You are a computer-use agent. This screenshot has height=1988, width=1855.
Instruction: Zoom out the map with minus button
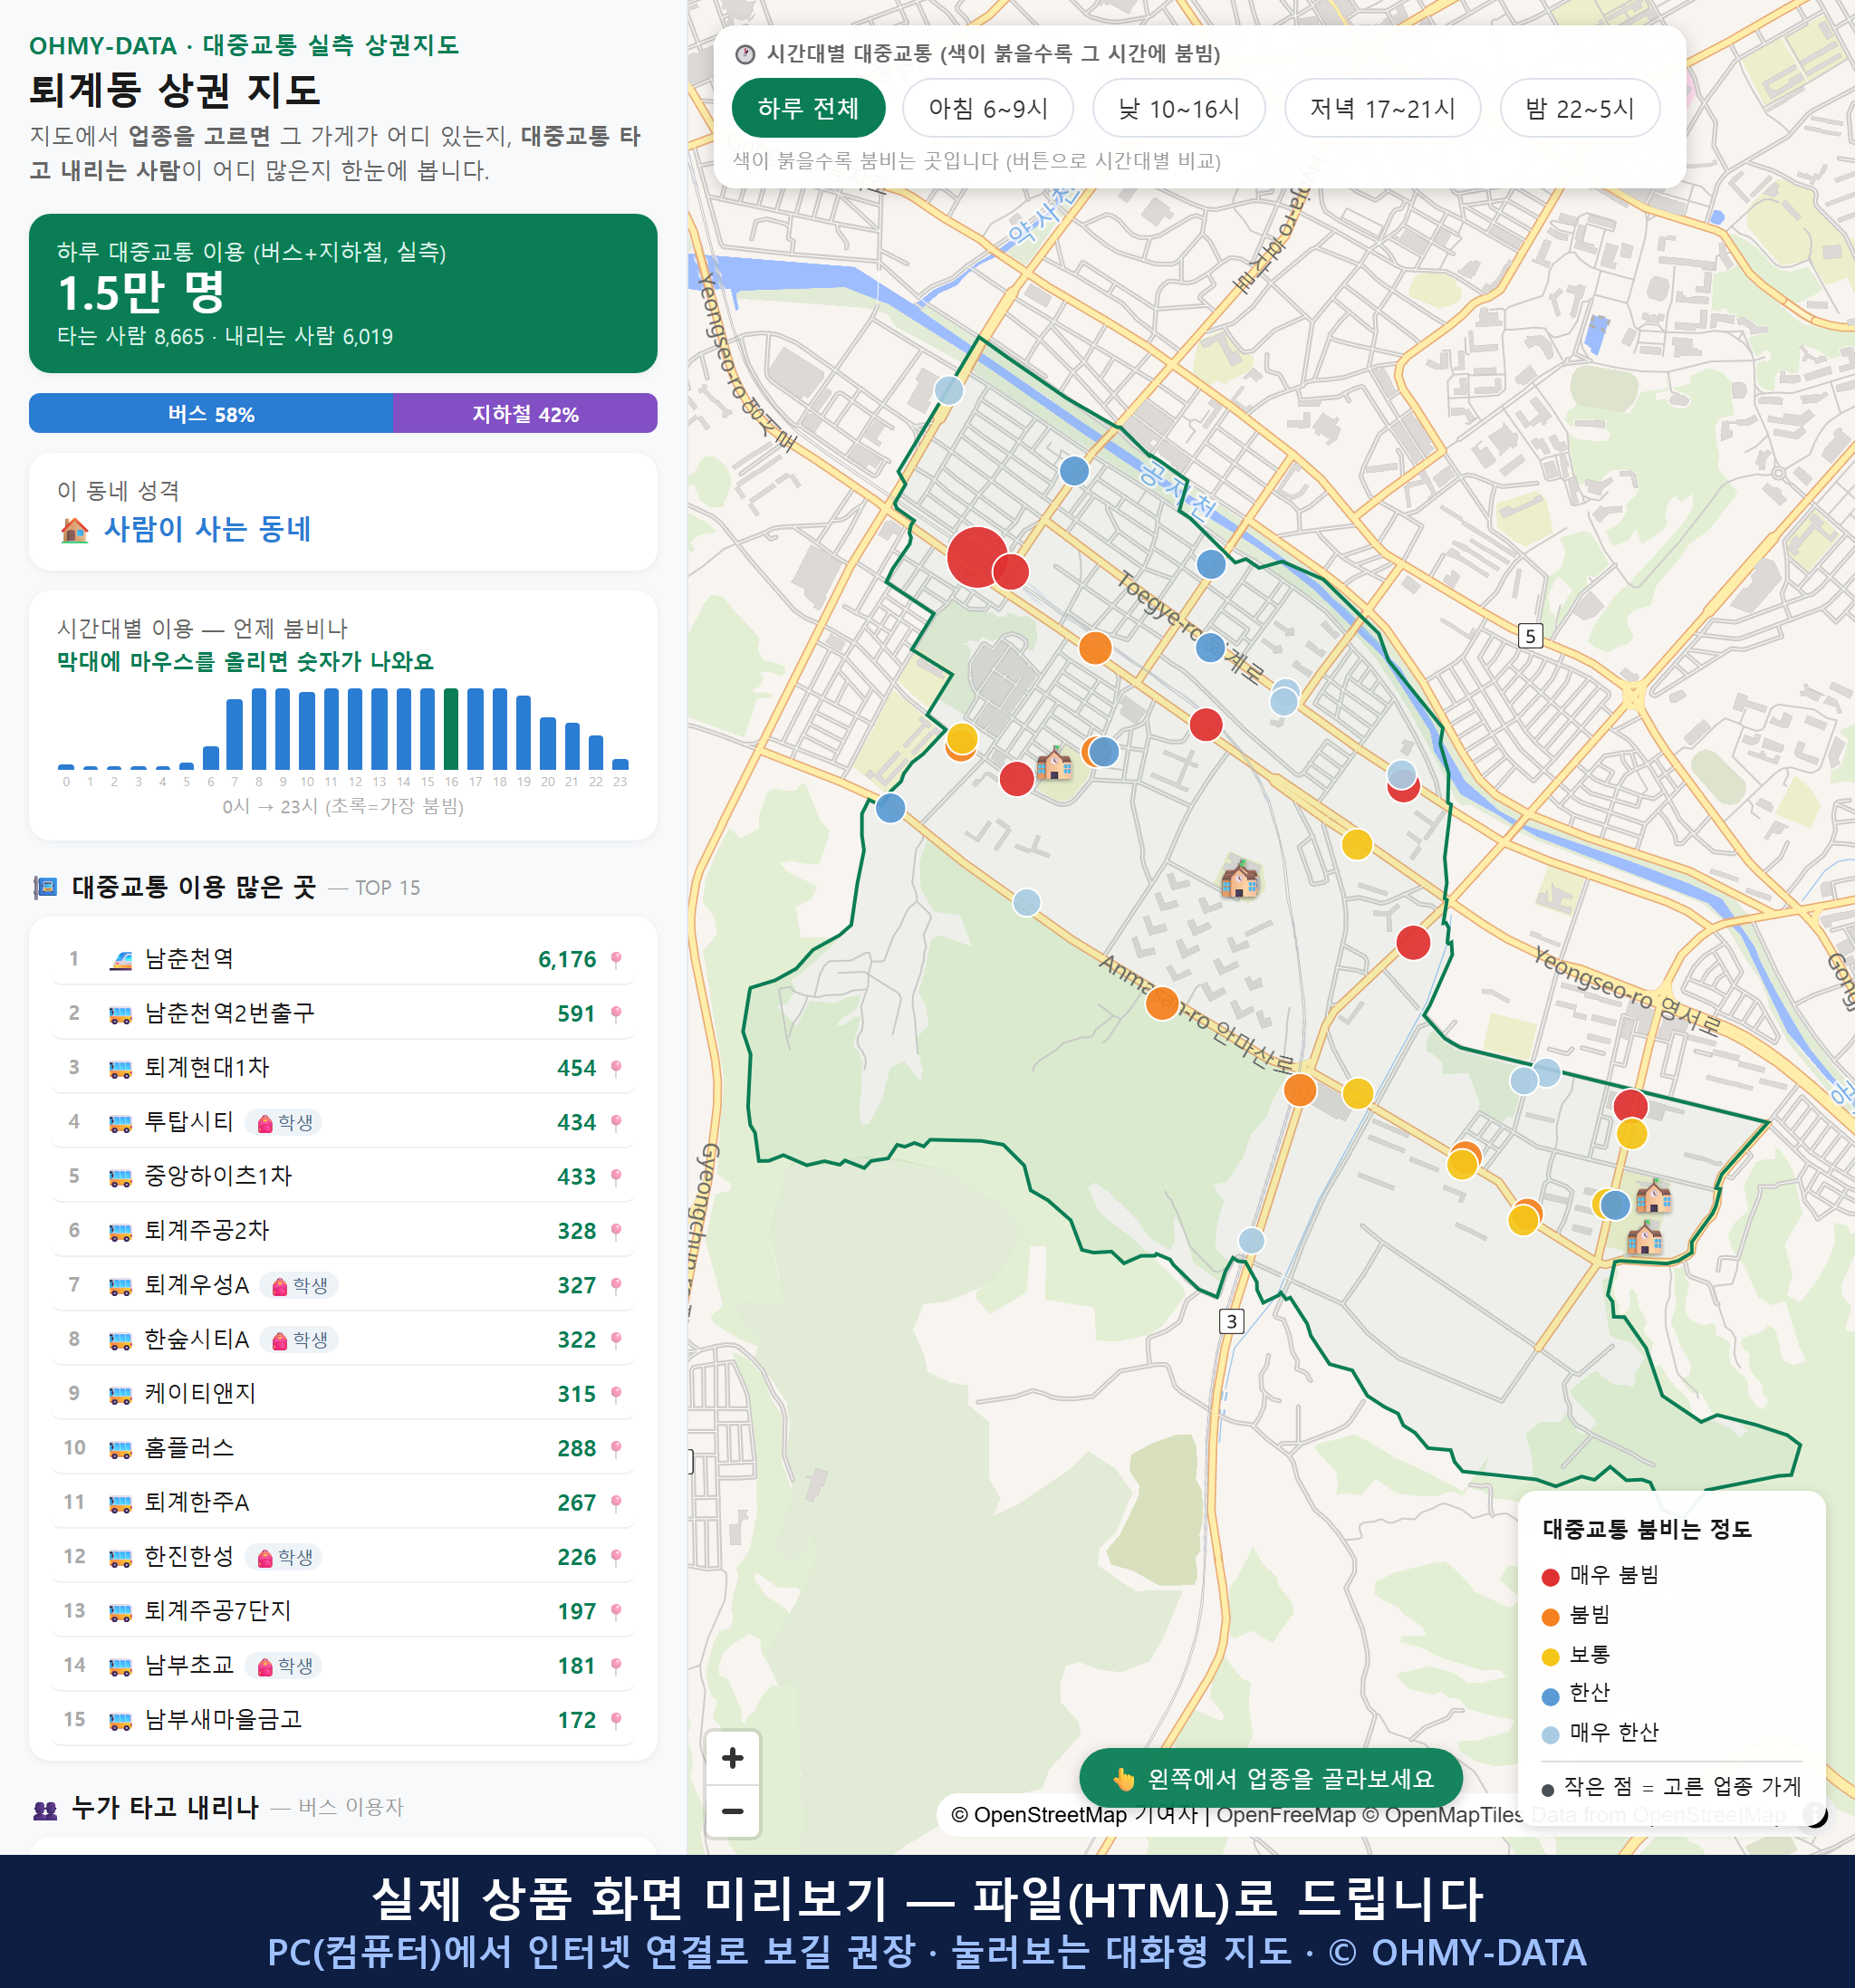(732, 1811)
